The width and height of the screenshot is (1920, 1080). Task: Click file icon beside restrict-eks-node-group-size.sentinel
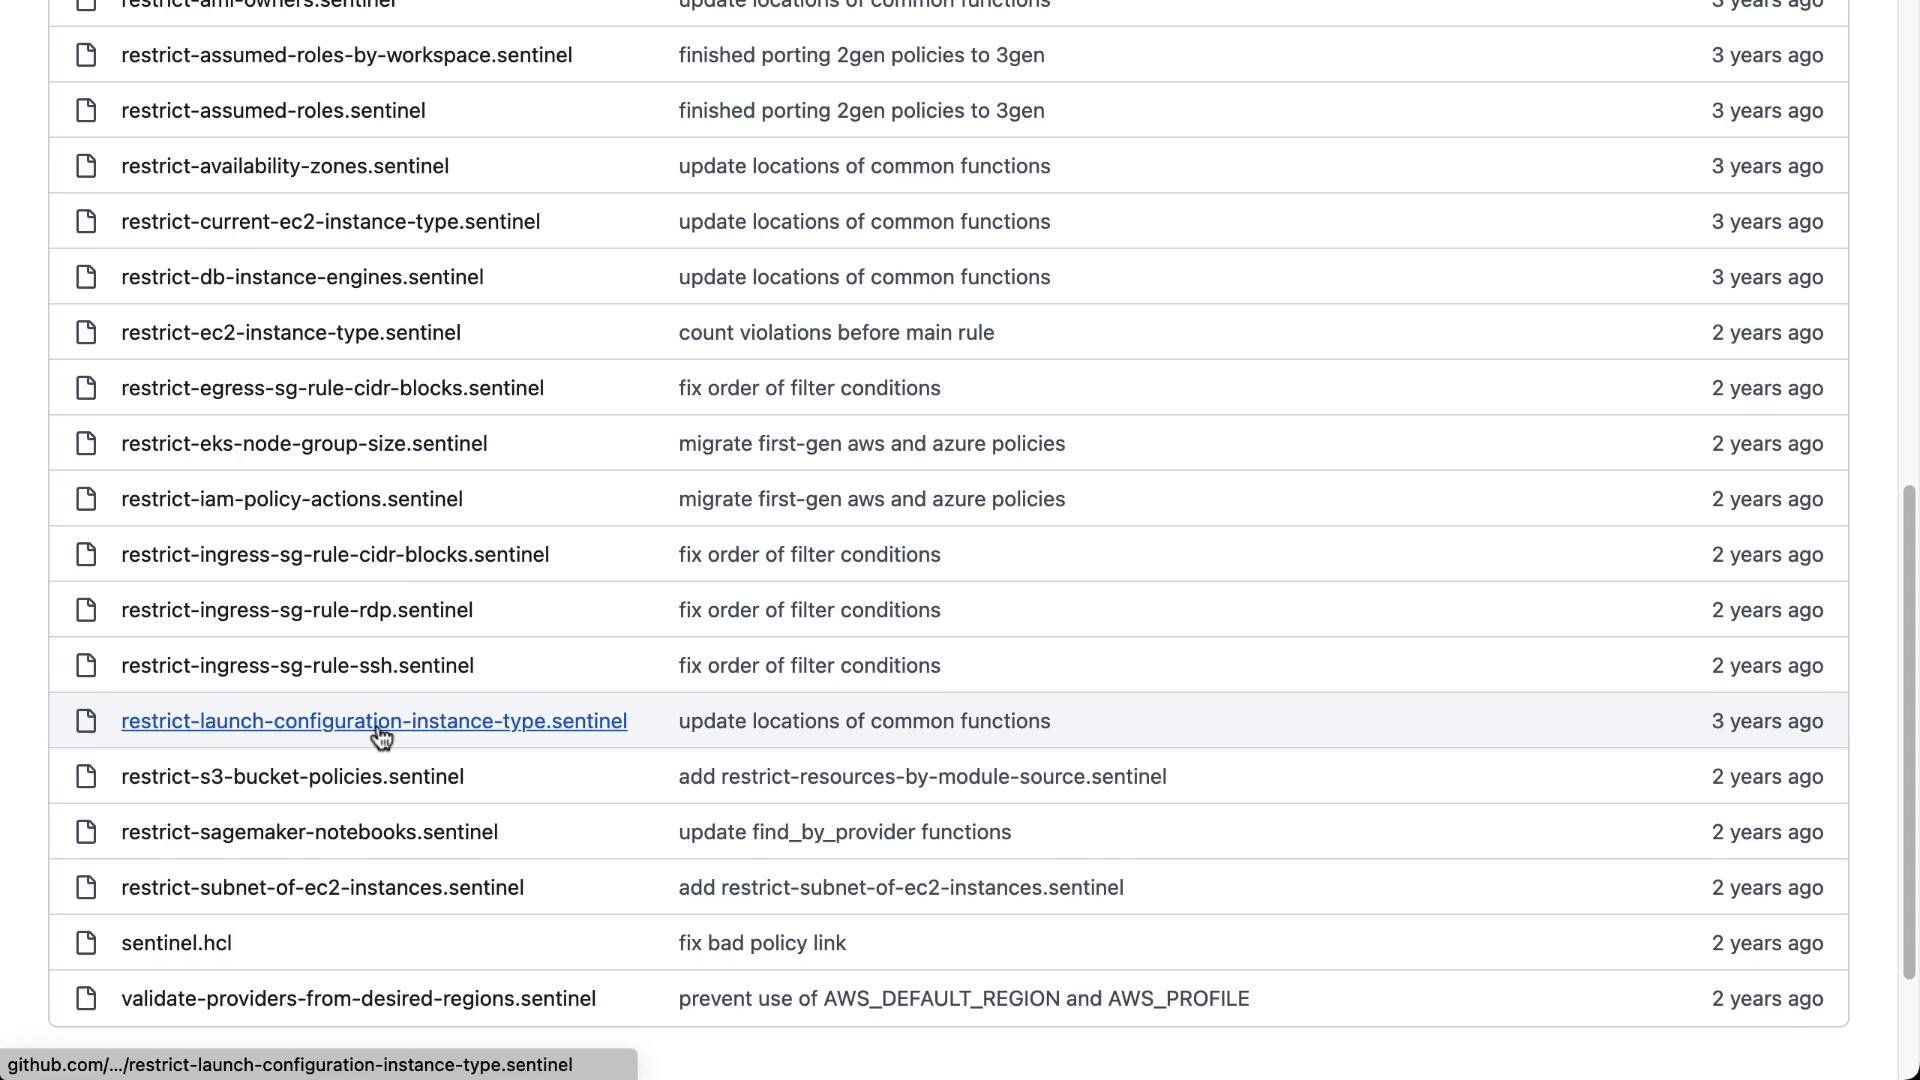[x=86, y=443]
